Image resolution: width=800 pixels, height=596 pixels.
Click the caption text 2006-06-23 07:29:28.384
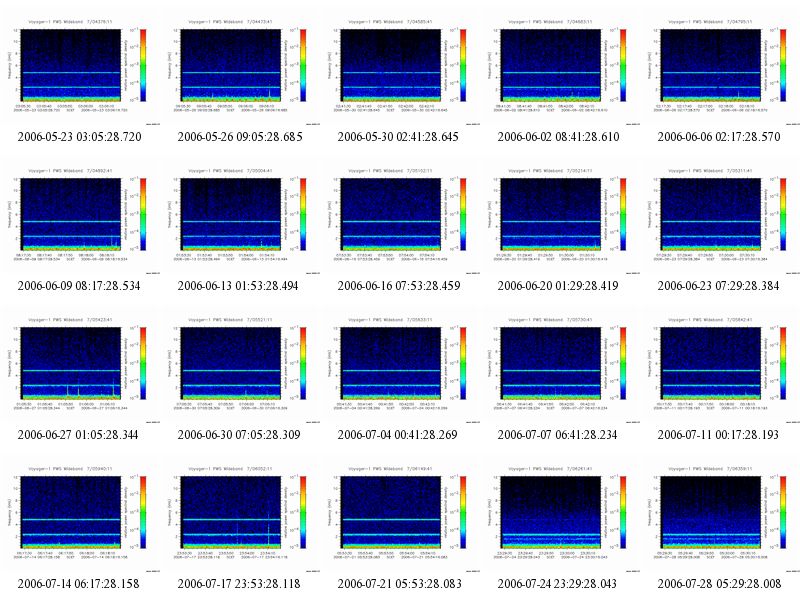click(718, 286)
